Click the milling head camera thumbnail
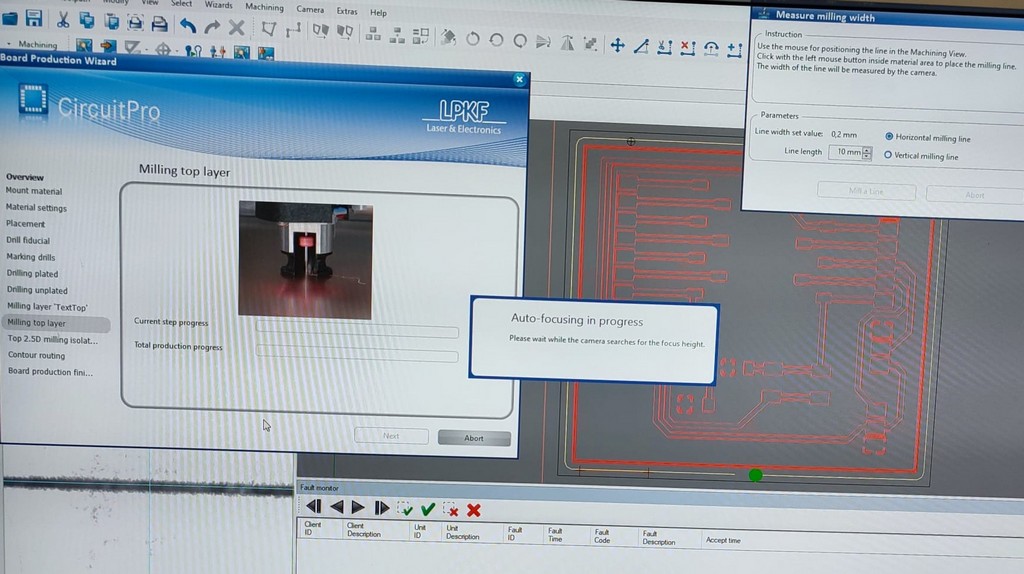1024x574 pixels. [306, 261]
